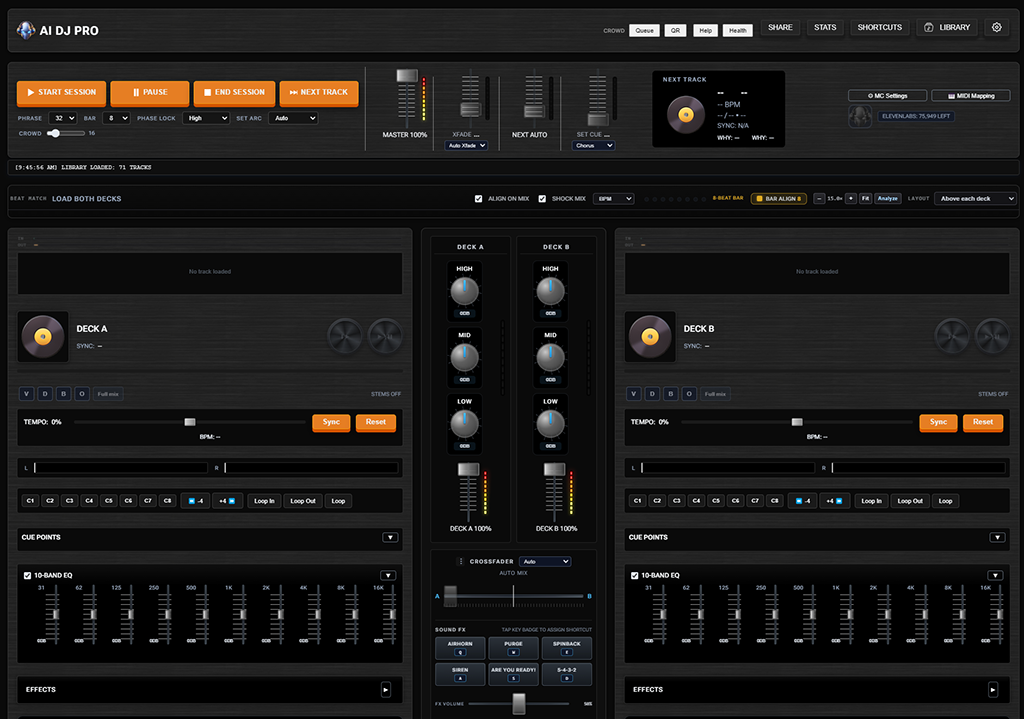Toggle the D stem on Deck A

pos(44,394)
